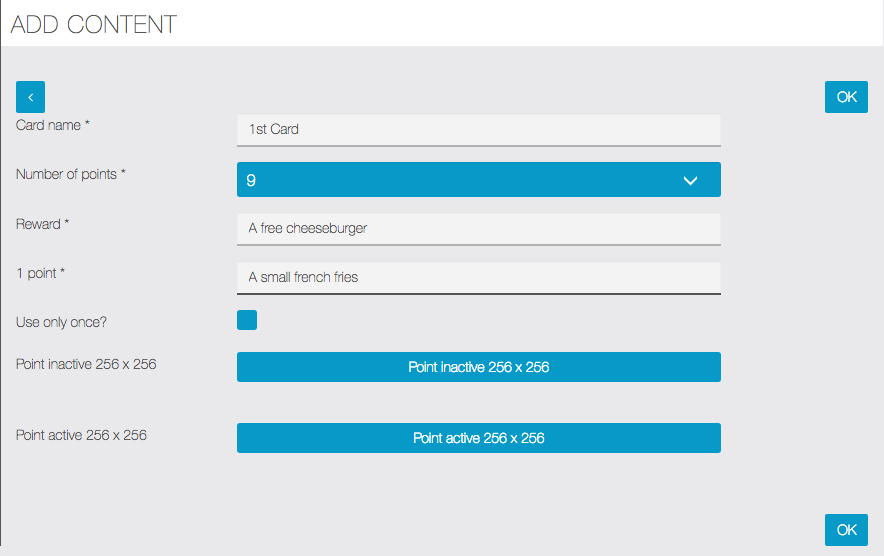Screen dimensions: 884x556
Task: Click the Number of points label
Action: click(x=70, y=174)
